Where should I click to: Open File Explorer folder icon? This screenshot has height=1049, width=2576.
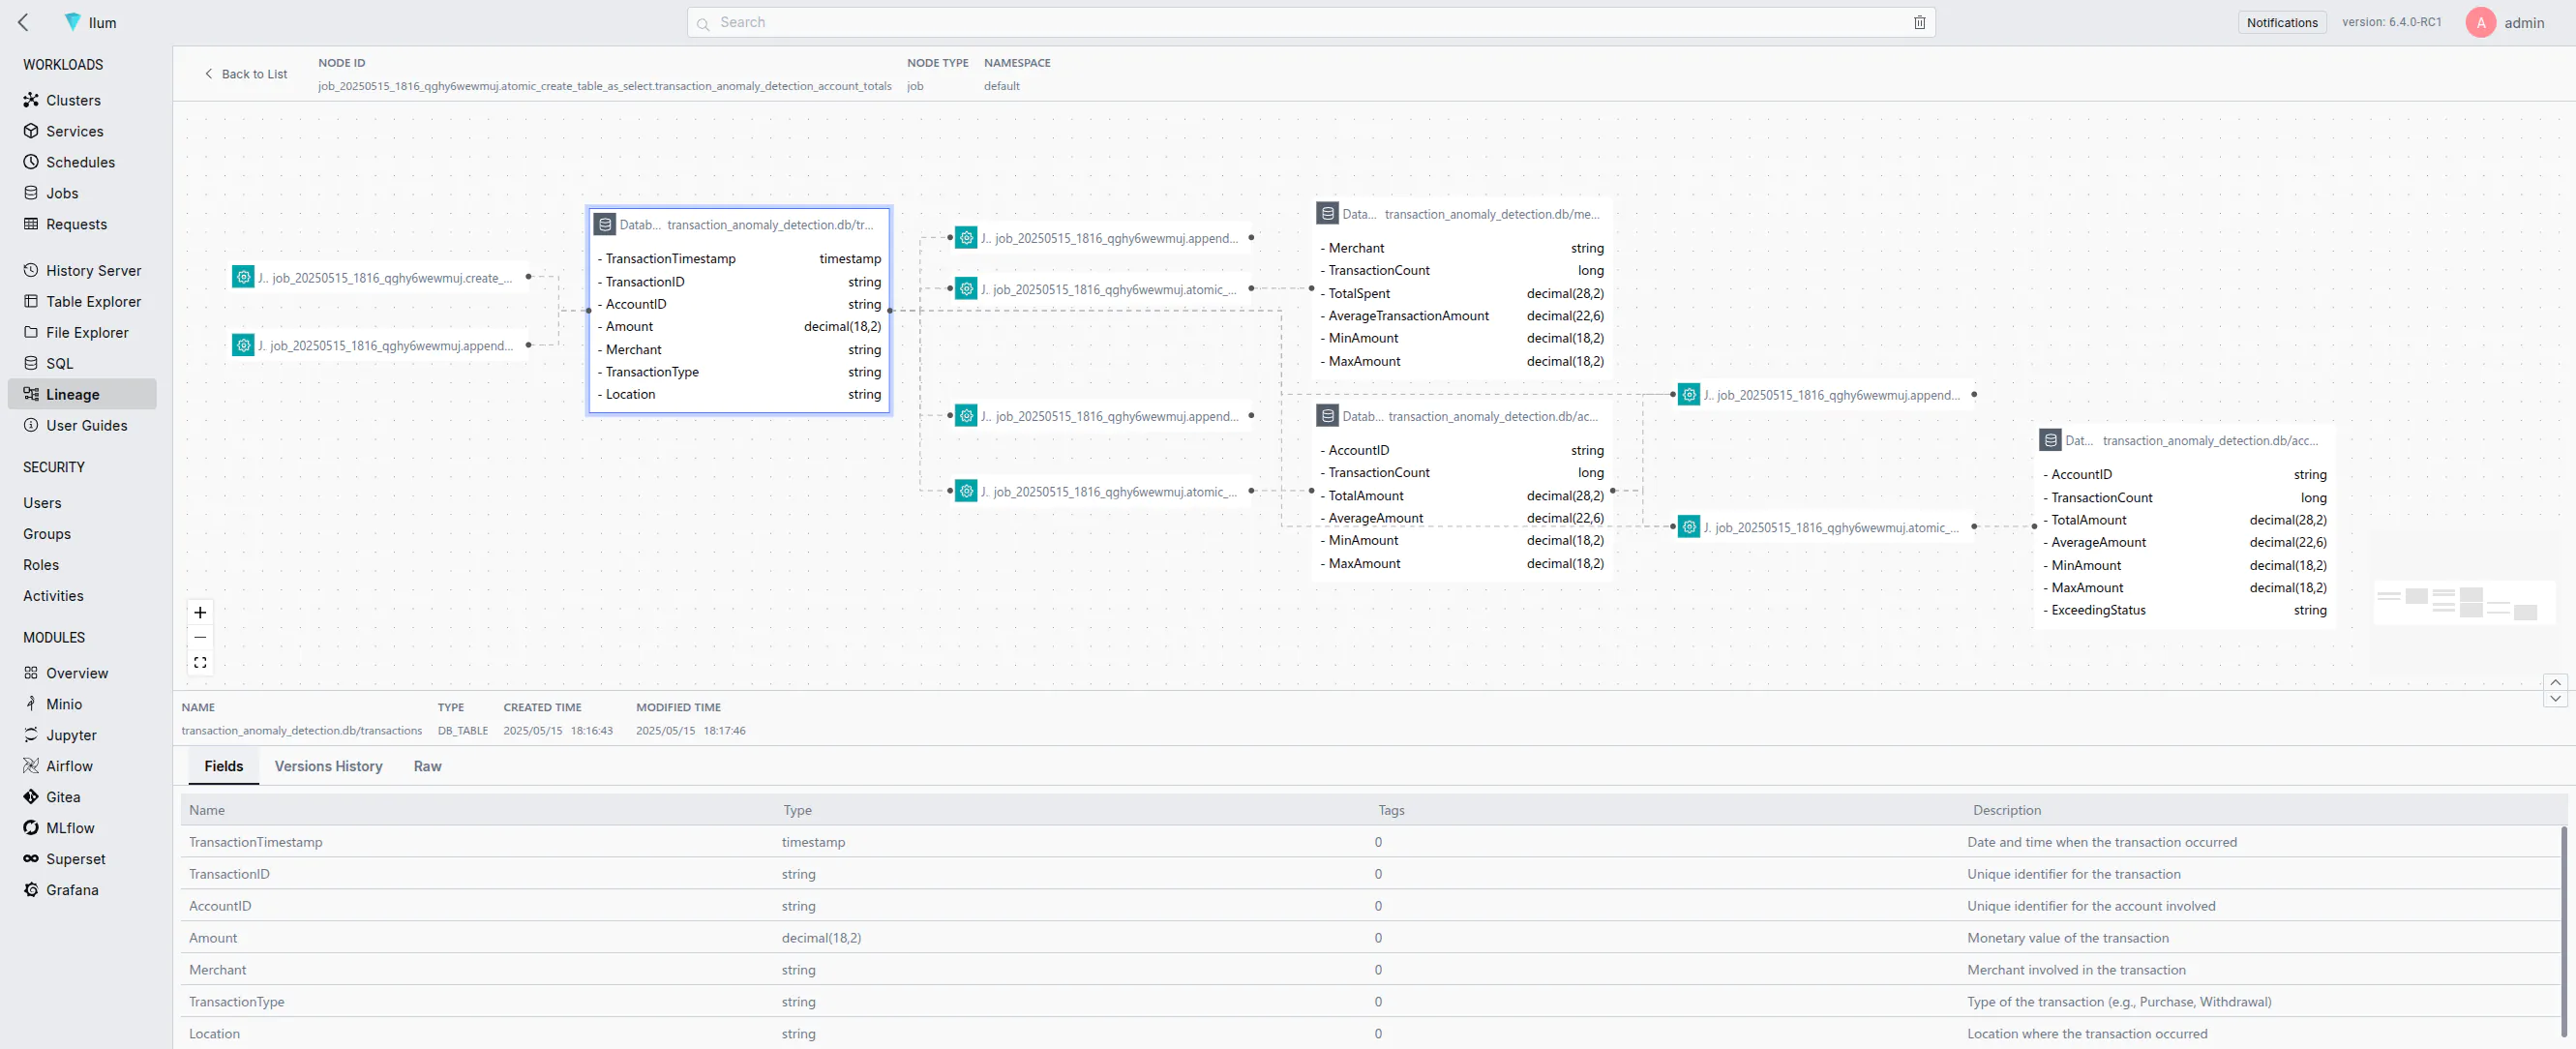coord(31,332)
